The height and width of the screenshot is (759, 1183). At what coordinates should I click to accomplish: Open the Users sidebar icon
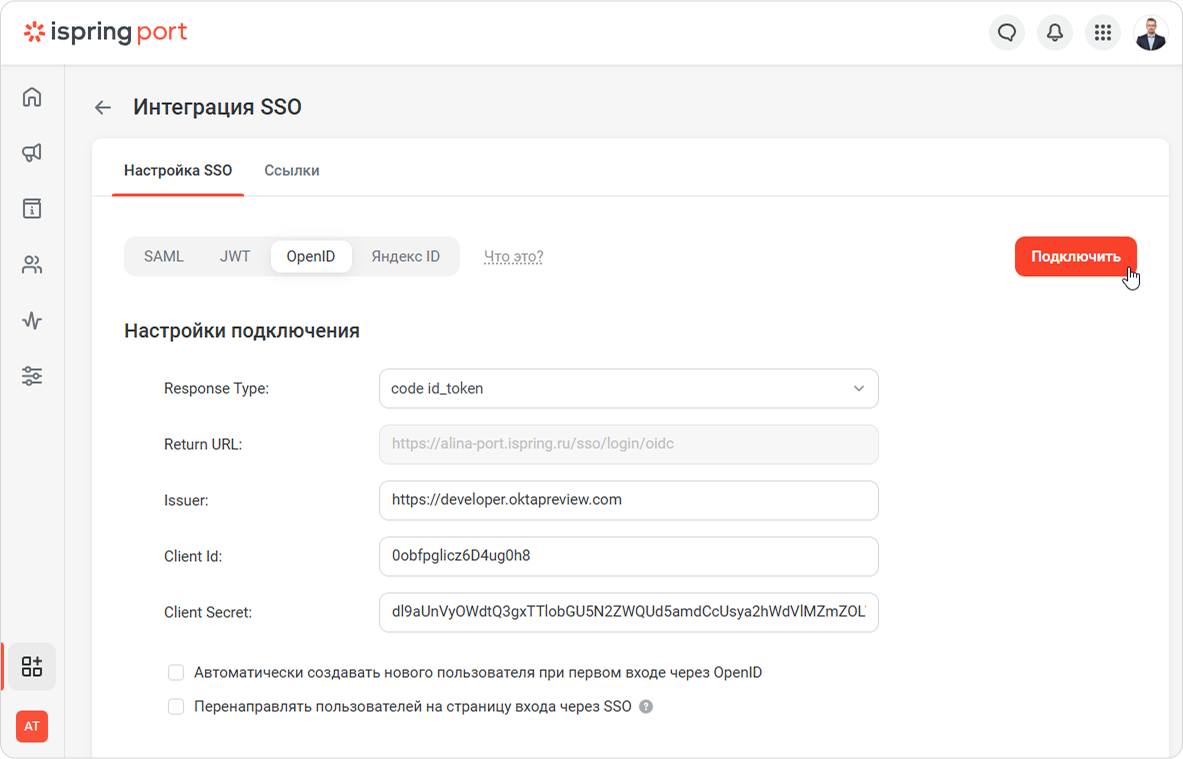pyautogui.click(x=32, y=264)
